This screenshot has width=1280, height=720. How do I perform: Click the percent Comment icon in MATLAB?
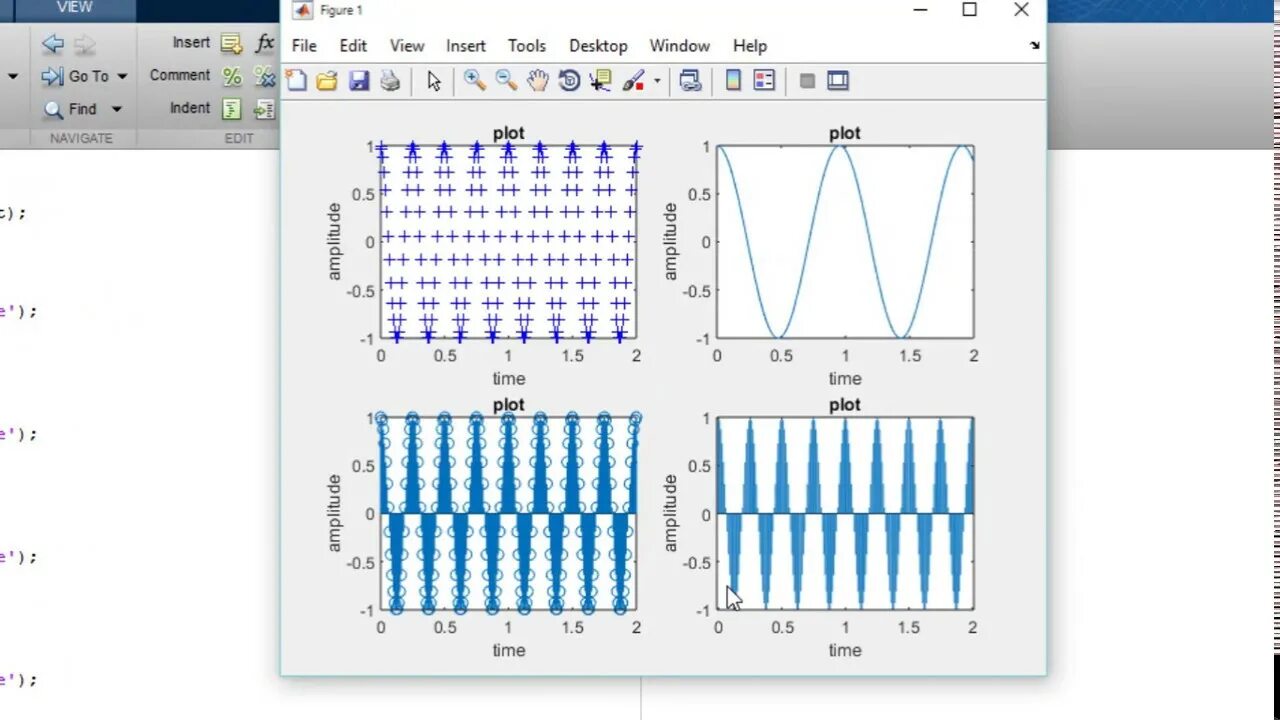pos(232,76)
